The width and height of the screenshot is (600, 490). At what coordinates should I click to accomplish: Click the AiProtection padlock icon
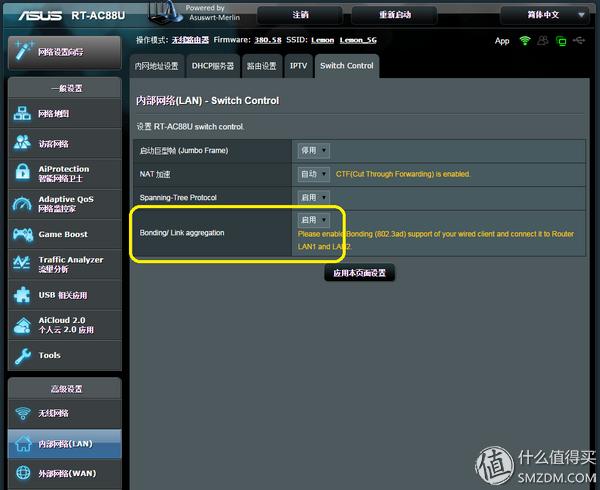(23, 172)
